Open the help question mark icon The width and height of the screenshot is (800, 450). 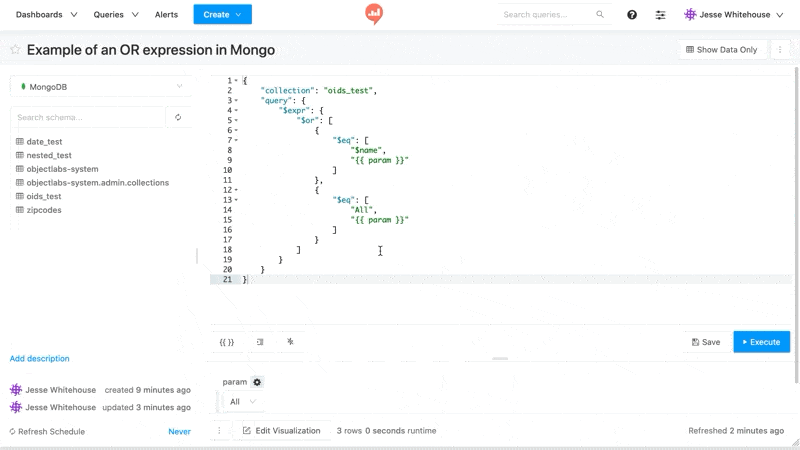coord(632,15)
